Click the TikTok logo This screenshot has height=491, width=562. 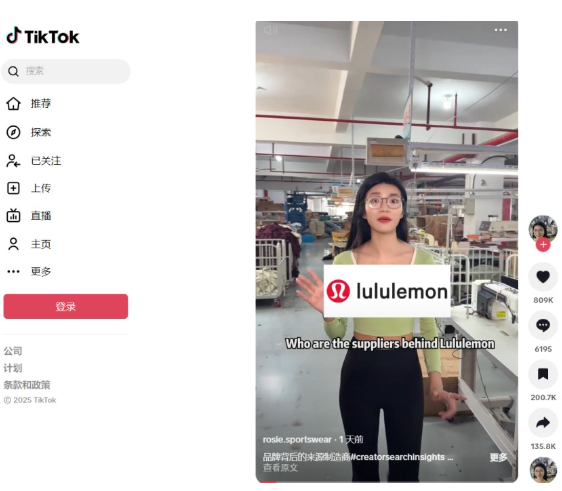pyautogui.click(x=43, y=36)
